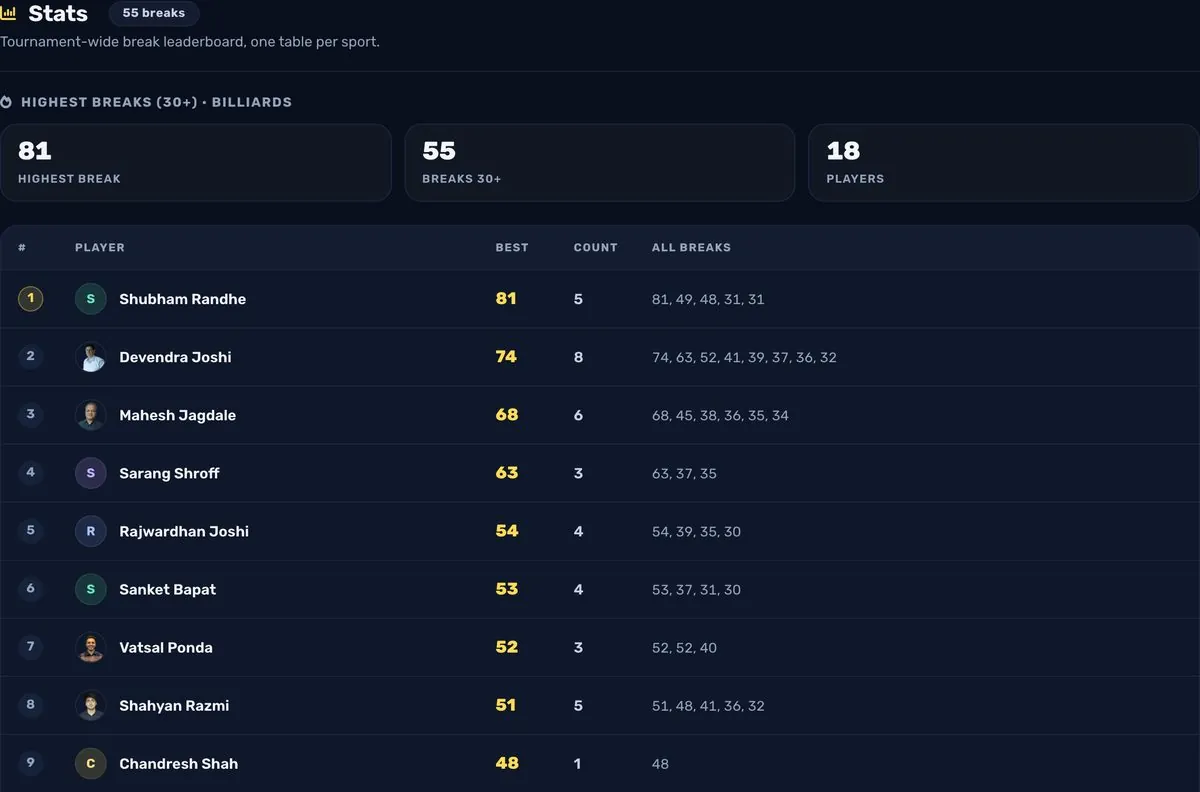The width and height of the screenshot is (1200, 792).
Task: Click count 1 in Chandresh Shah row
Action: coord(578,763)
